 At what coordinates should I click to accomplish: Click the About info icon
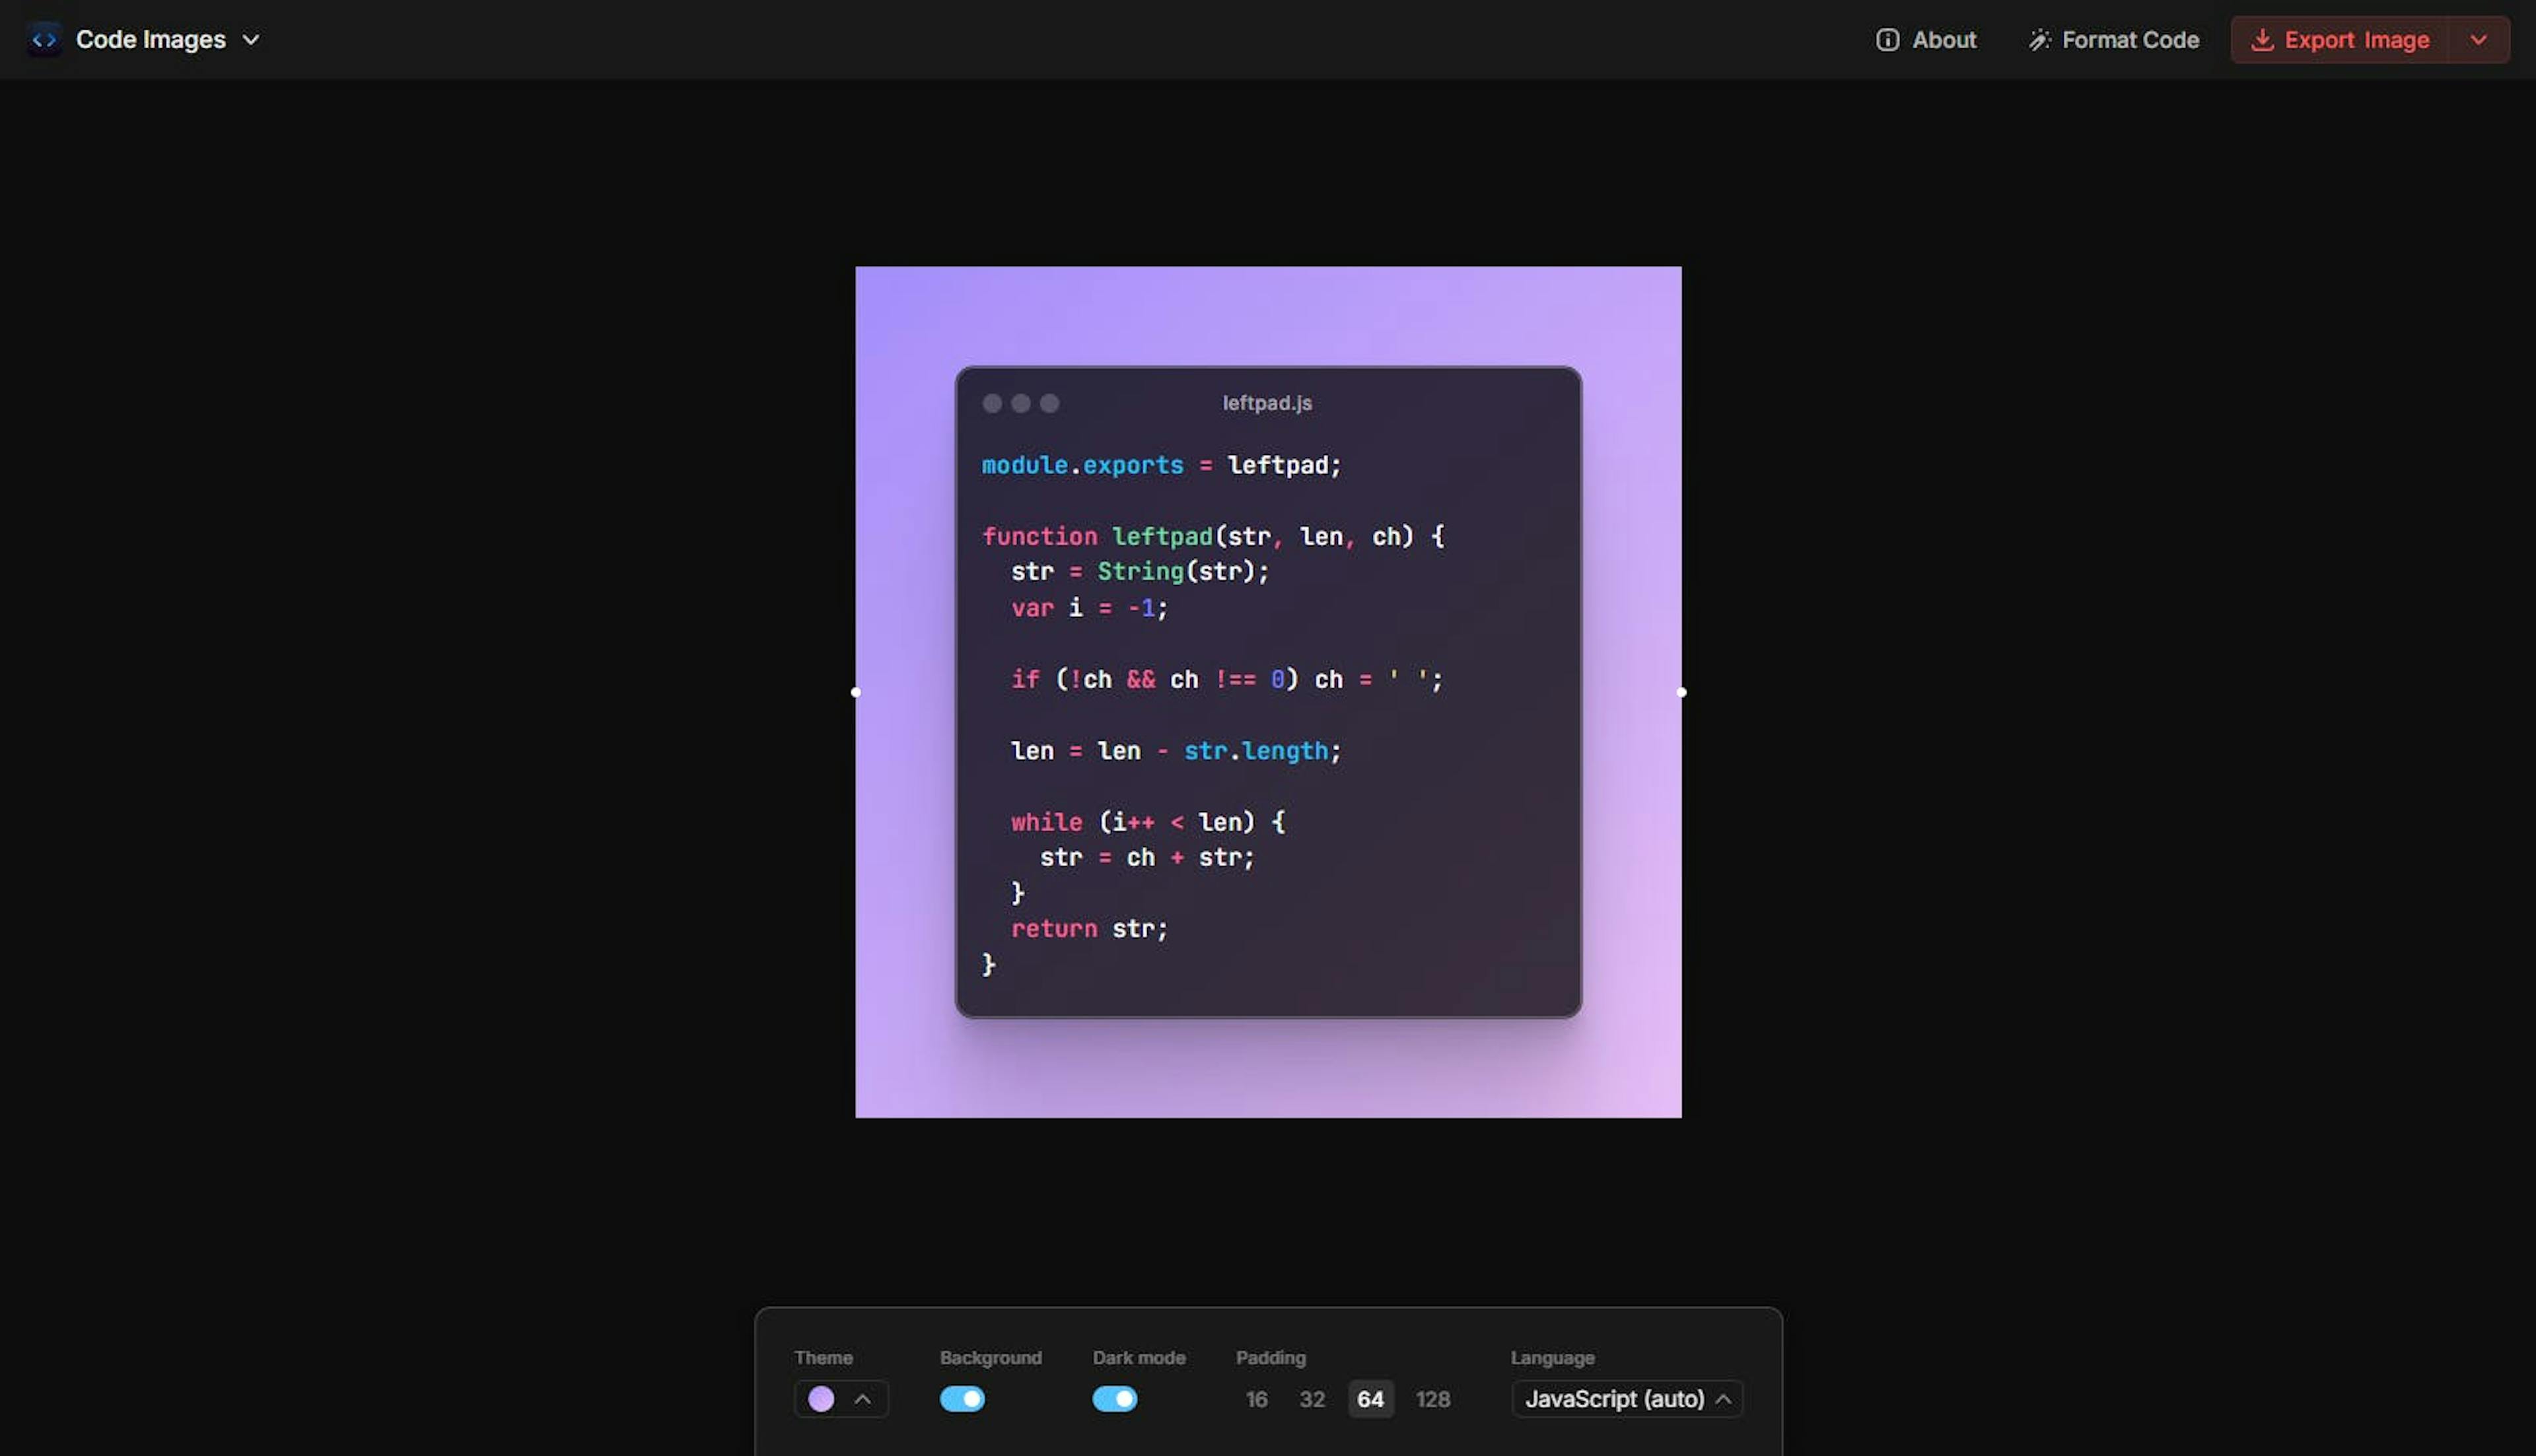tap(1887, 40)
